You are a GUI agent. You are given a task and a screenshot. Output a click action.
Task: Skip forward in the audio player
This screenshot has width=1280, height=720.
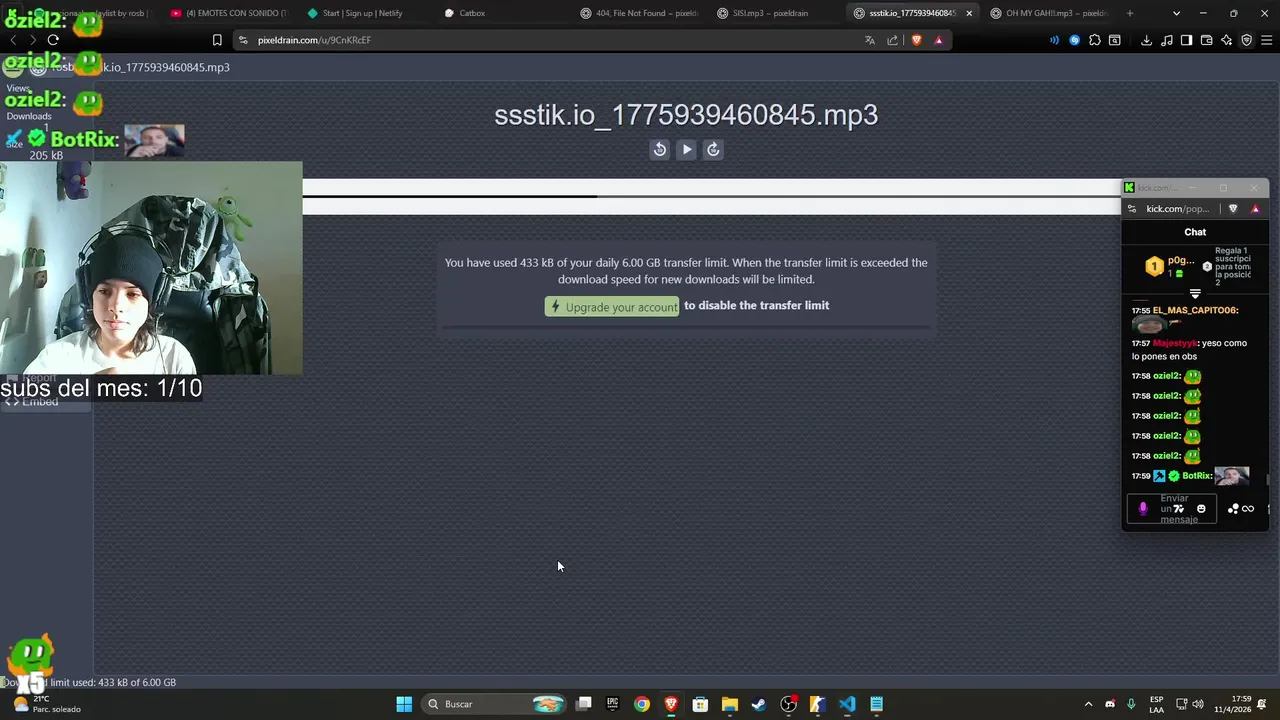tap(713, 149)
